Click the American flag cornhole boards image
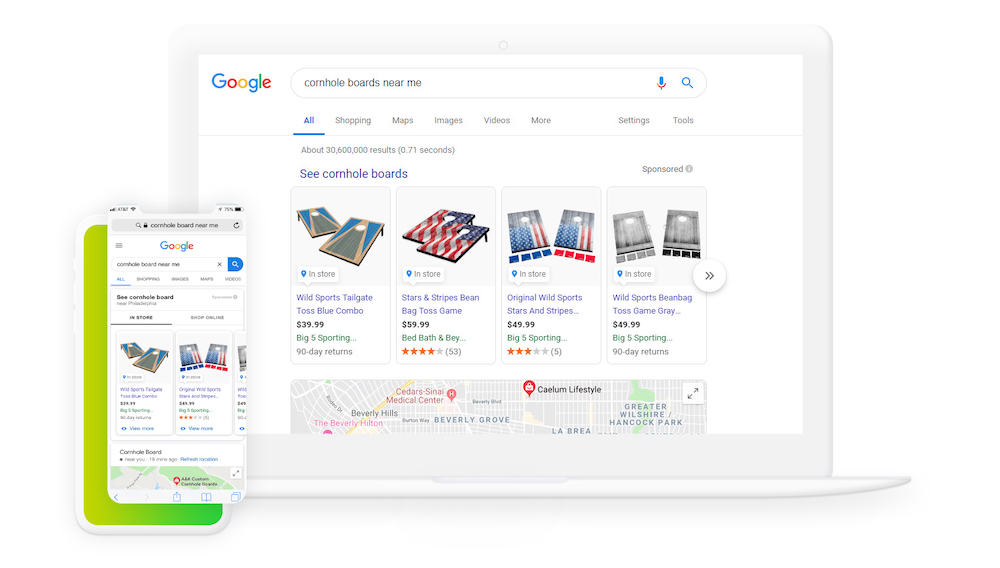1000x568 pixels. [x=446, y=235]
